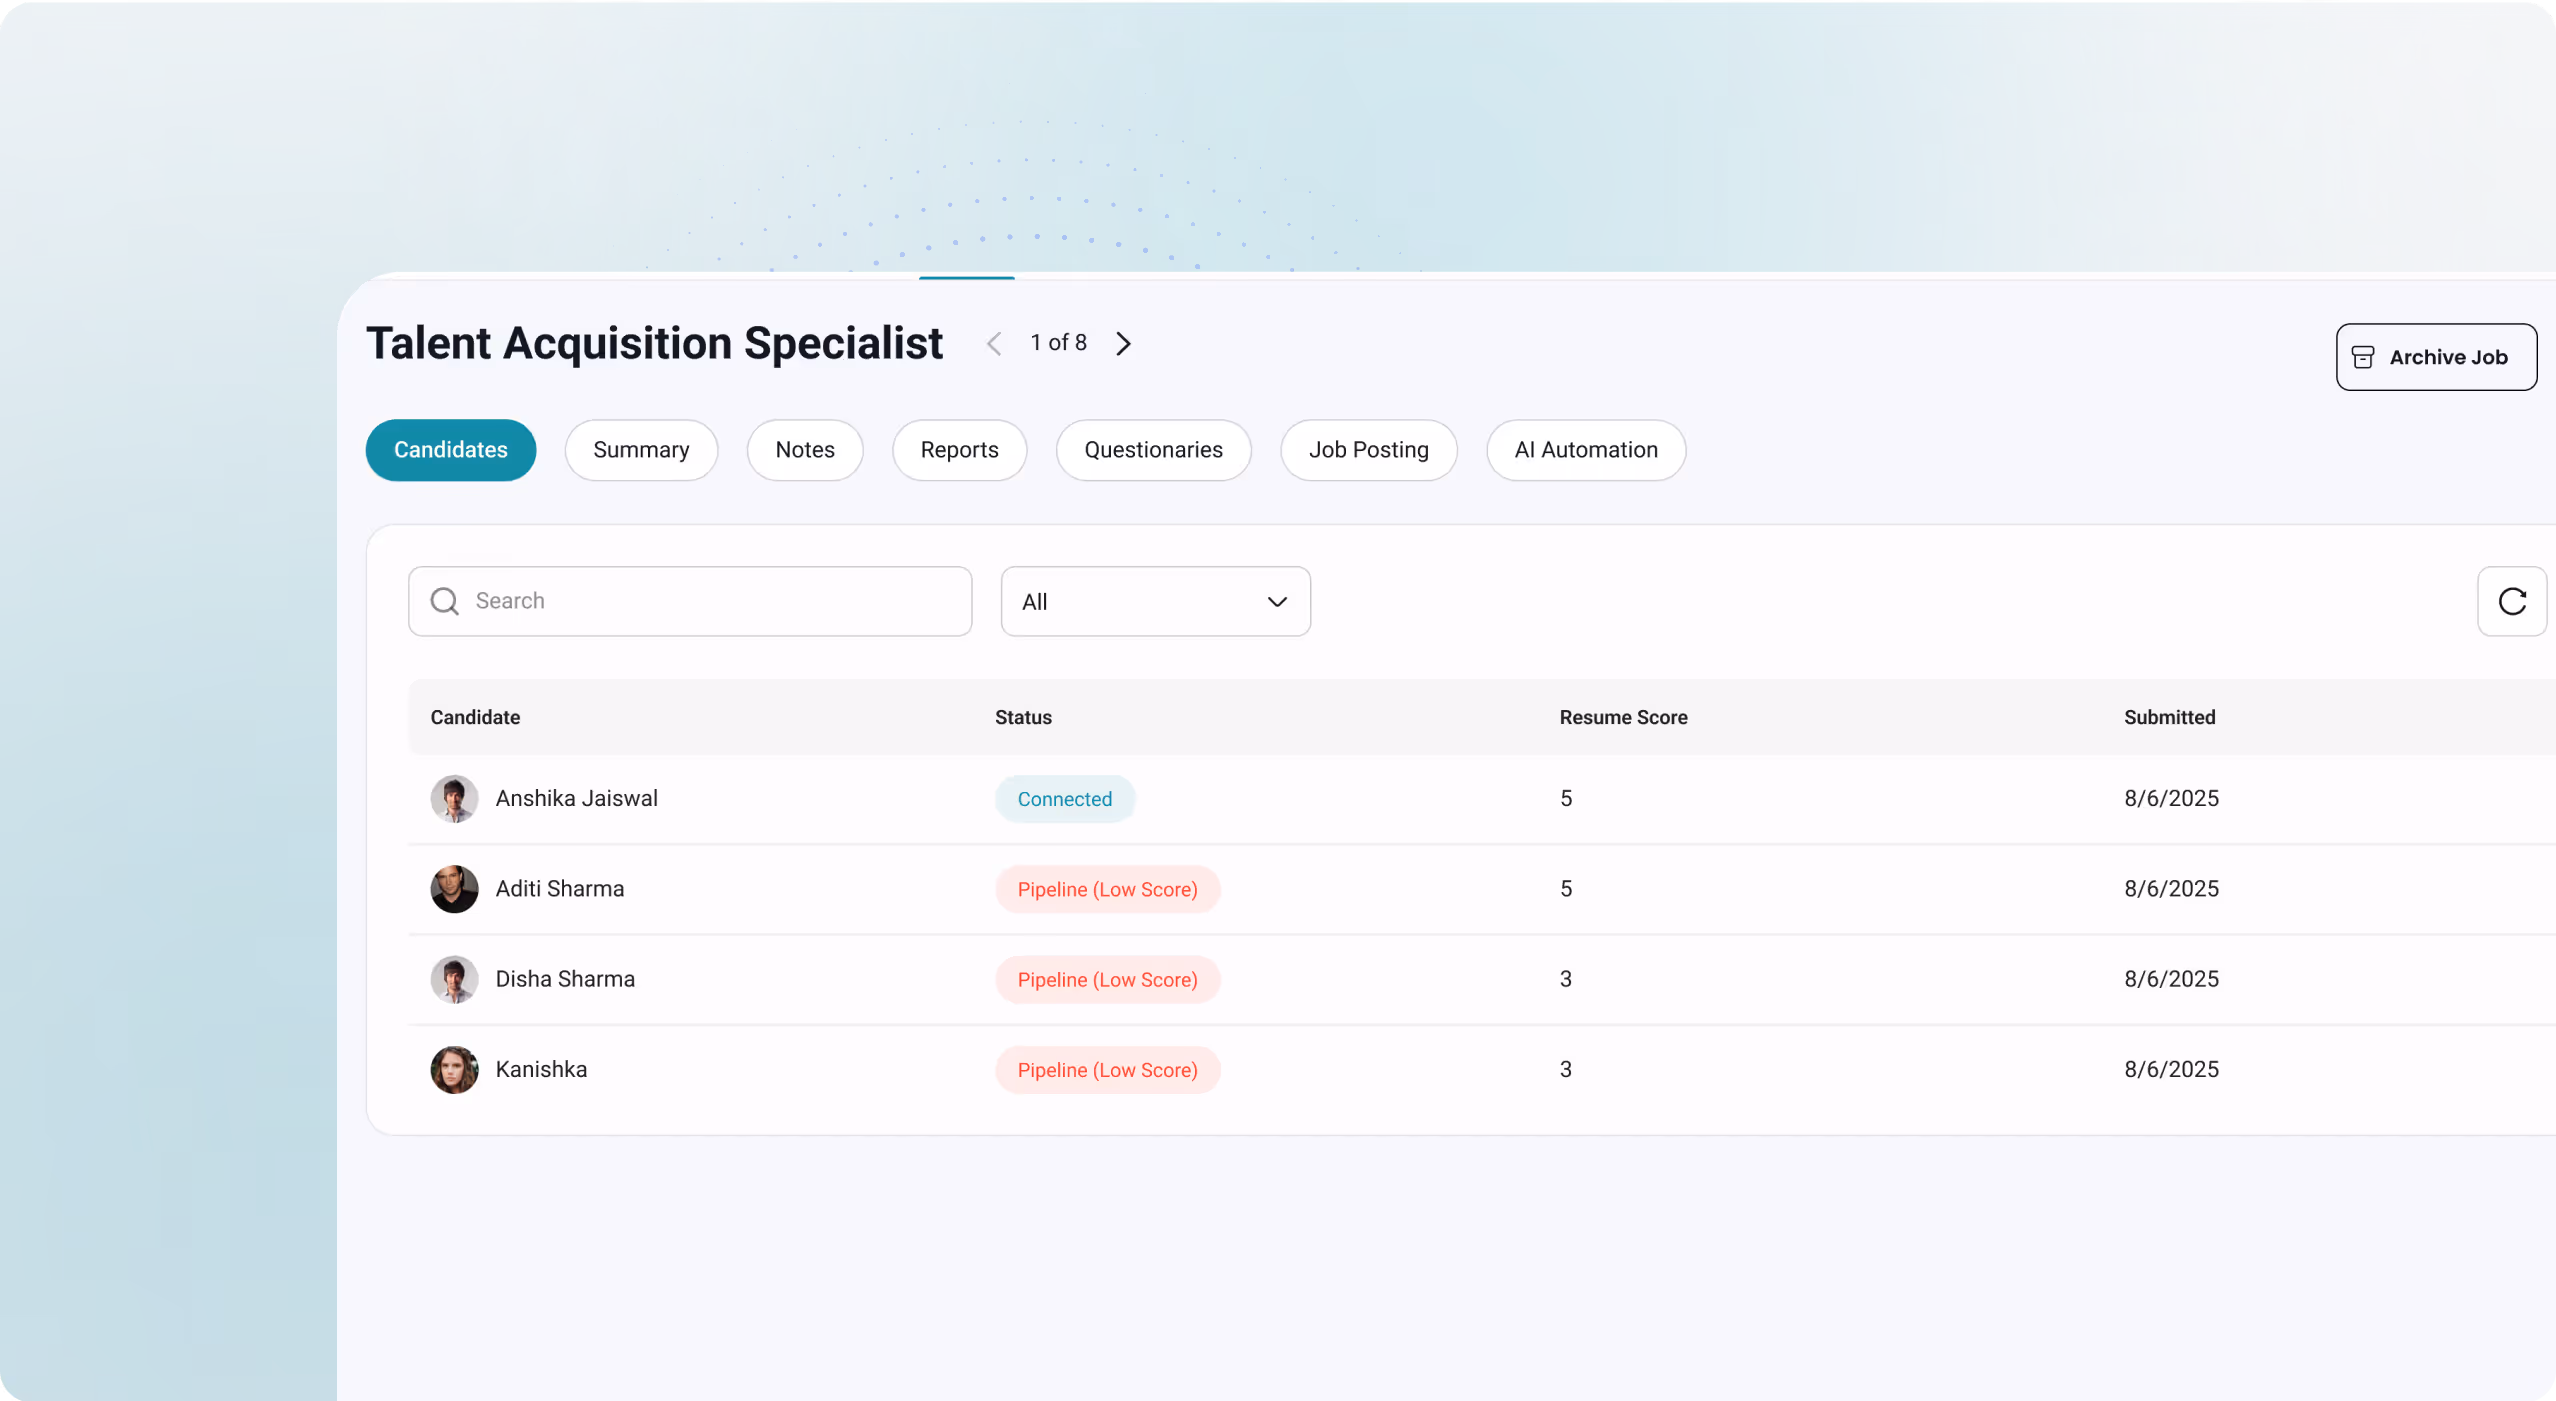View the Reports tab
This screenshot has width=2556, height=1401.
(959, 450)
